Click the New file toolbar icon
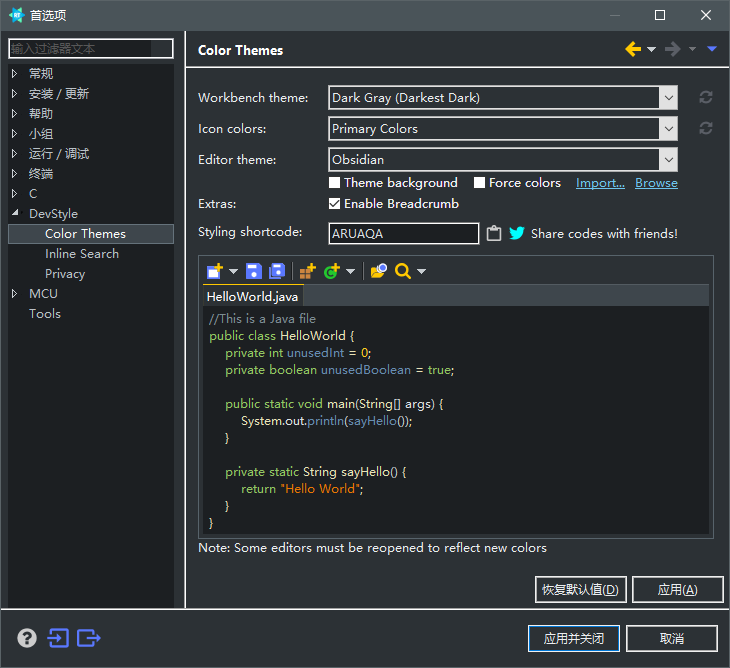Viewport: 730px width, 668px height. (x=215, y=271)
